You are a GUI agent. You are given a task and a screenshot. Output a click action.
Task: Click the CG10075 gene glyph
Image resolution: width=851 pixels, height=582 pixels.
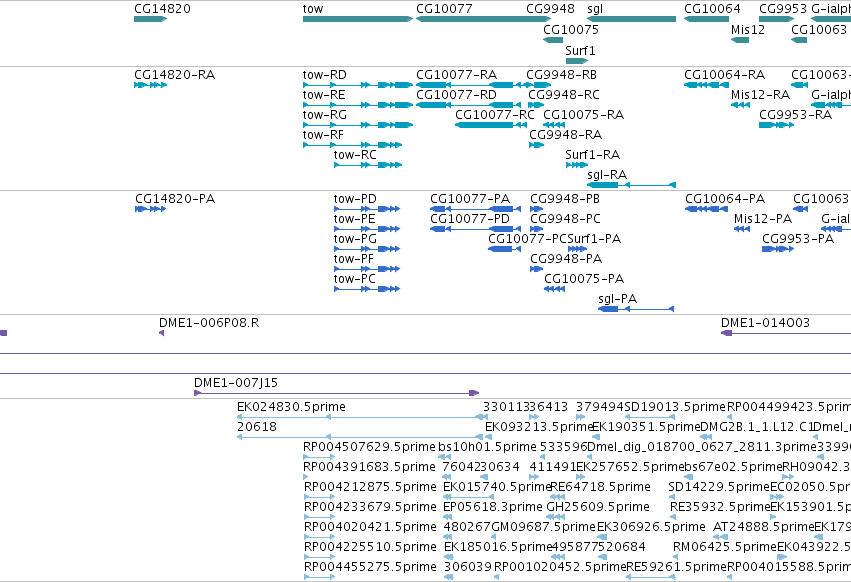click(x=553, y=40)
